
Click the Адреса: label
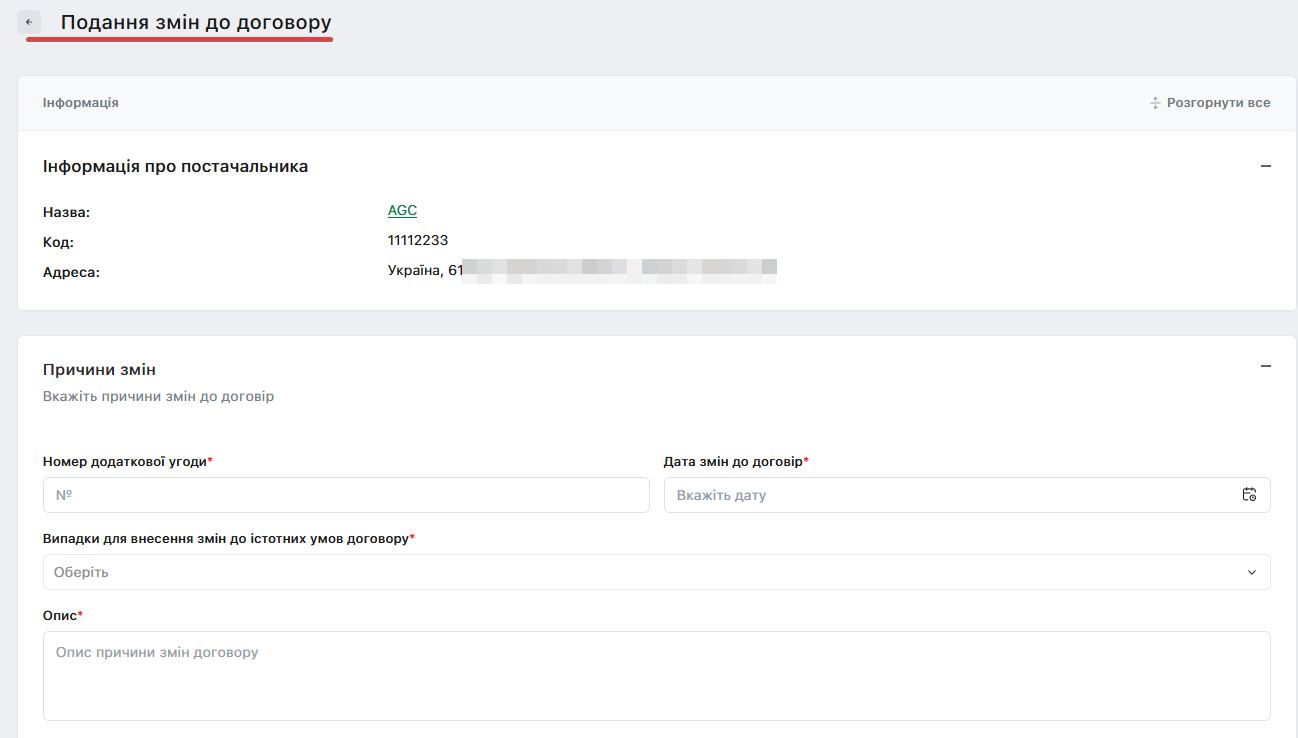72,272
